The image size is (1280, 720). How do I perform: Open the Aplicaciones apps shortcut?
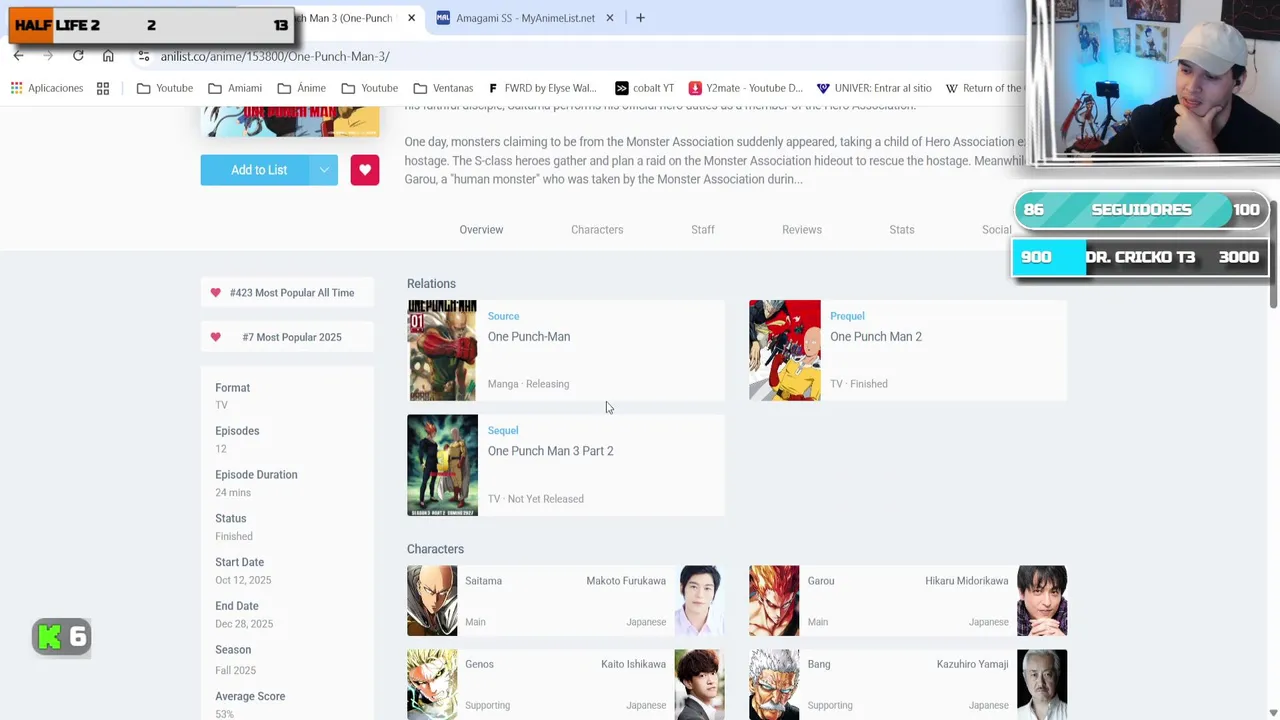47,88
